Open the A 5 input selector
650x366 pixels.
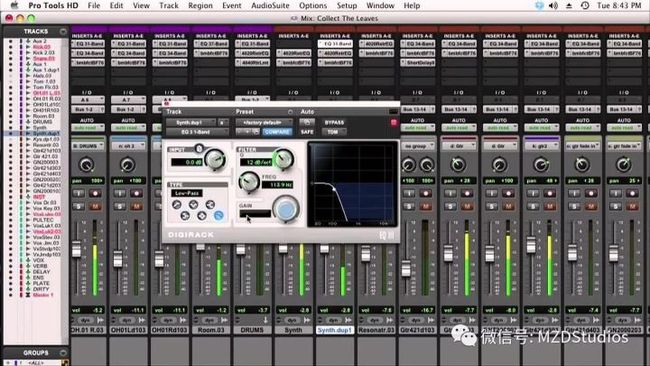pos(87,100)
